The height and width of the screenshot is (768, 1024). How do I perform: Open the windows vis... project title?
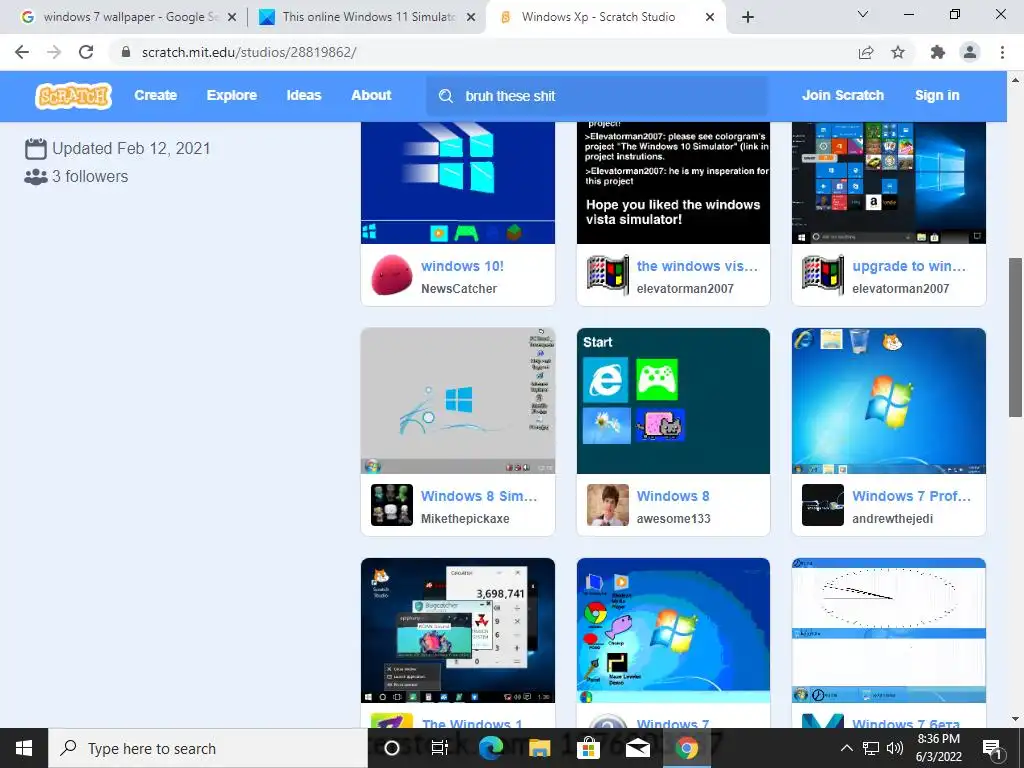pos(697,266)
